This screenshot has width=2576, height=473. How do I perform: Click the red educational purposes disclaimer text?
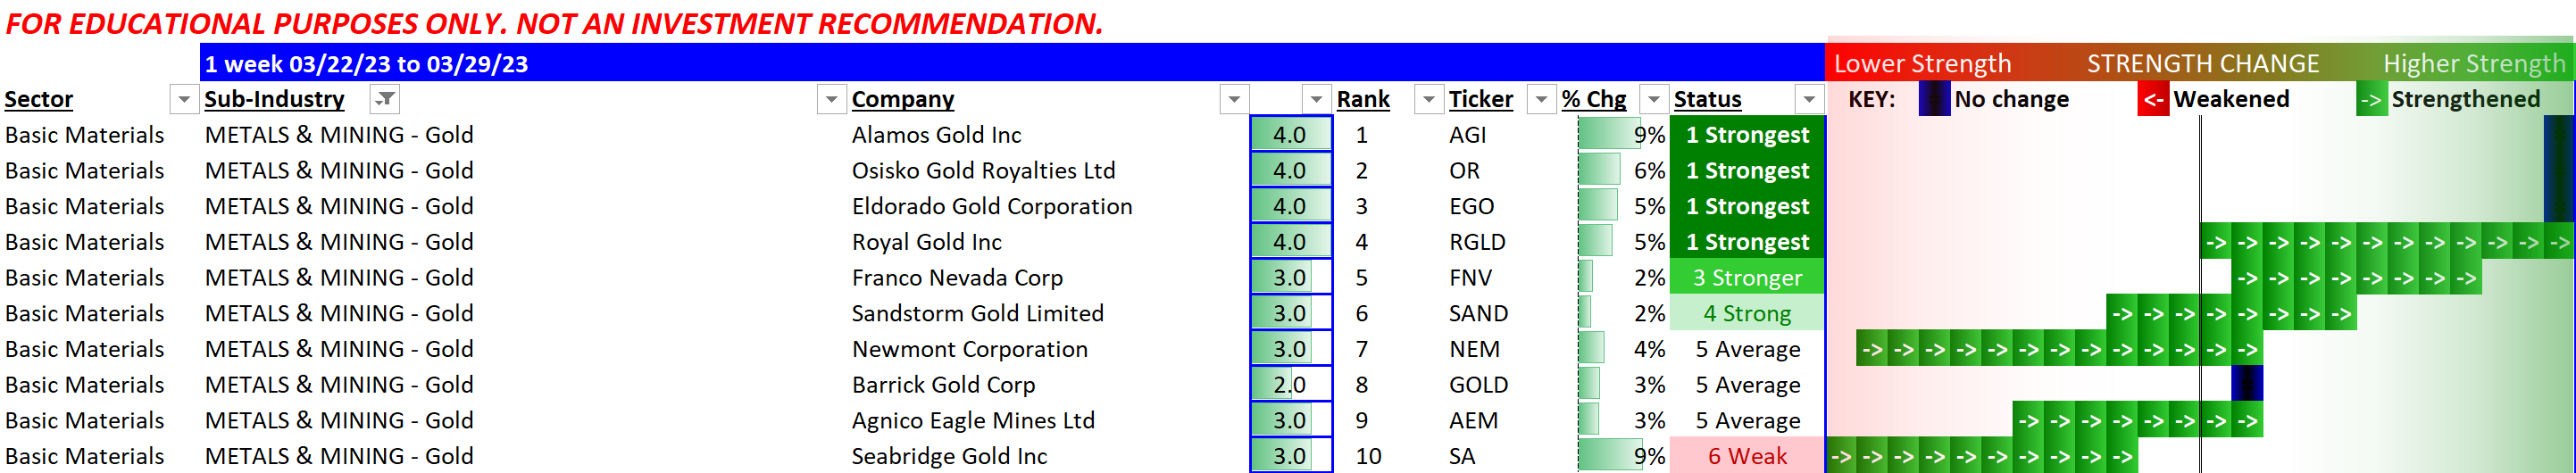[x=554, y=22]
